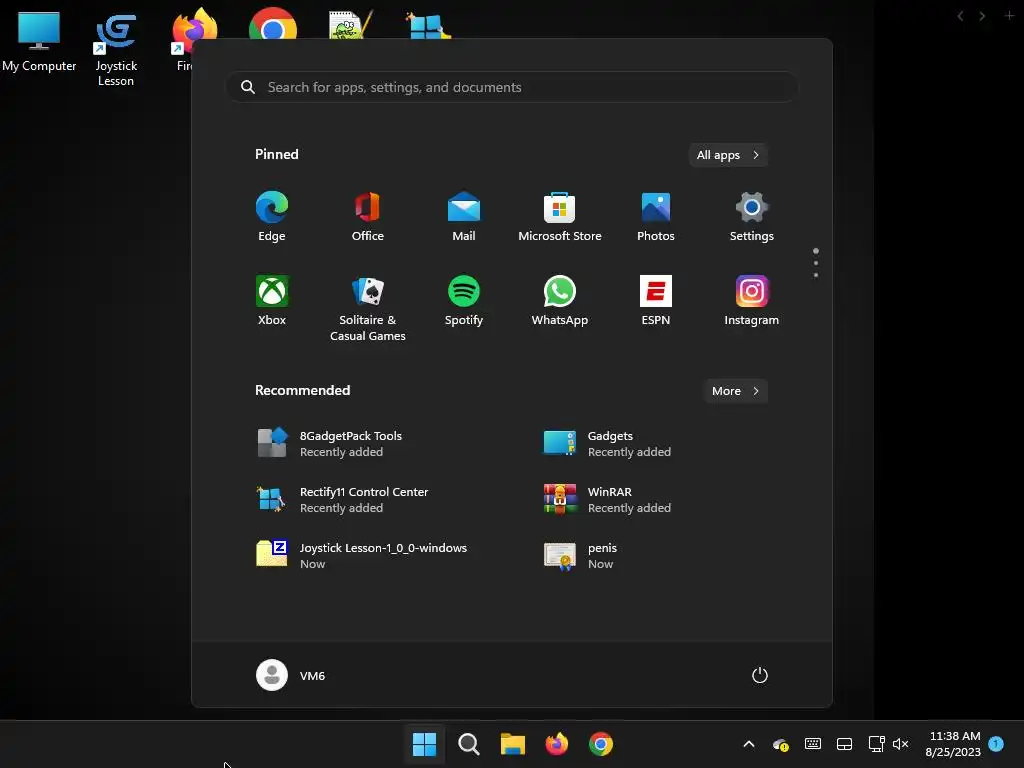Image resolution: width=1024 pixels, height=768 pixels.
Task: Select Joystick Lesson desktop shortcut
Action: pos(116,51)
